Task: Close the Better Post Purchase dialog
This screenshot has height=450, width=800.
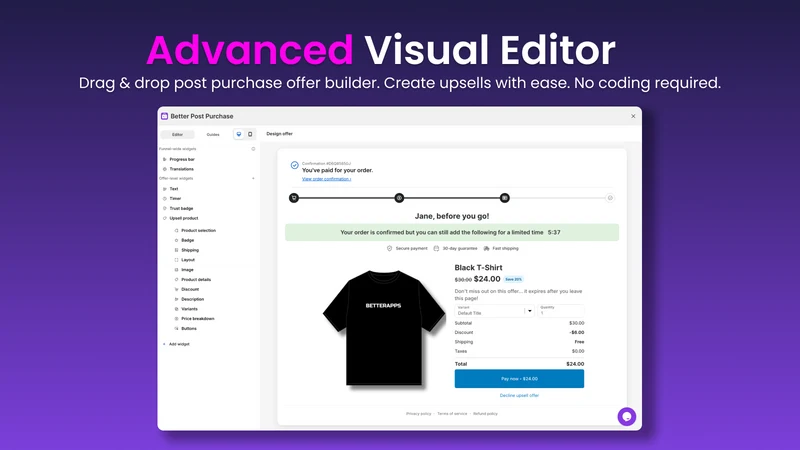Action: point(633,116)
